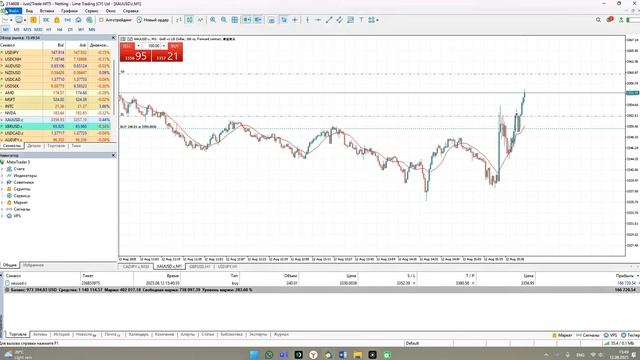Click the Тестер link in Toolbox bar

(630, 335)
